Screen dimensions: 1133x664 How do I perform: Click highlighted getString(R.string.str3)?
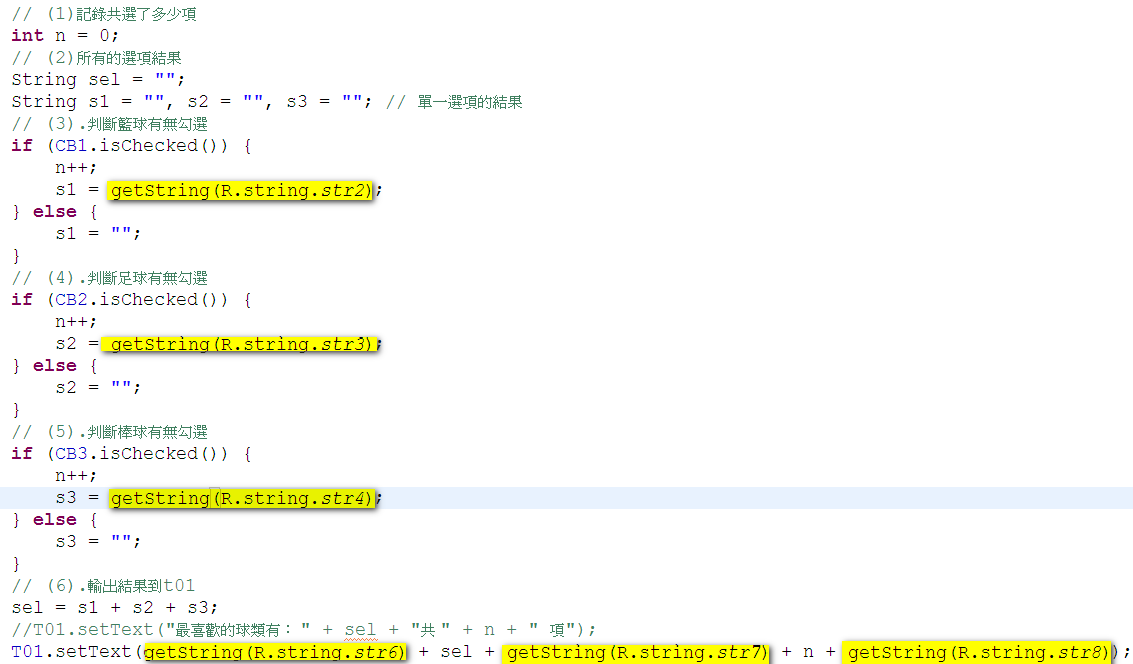pyautogui.click(x=241, y=344)
